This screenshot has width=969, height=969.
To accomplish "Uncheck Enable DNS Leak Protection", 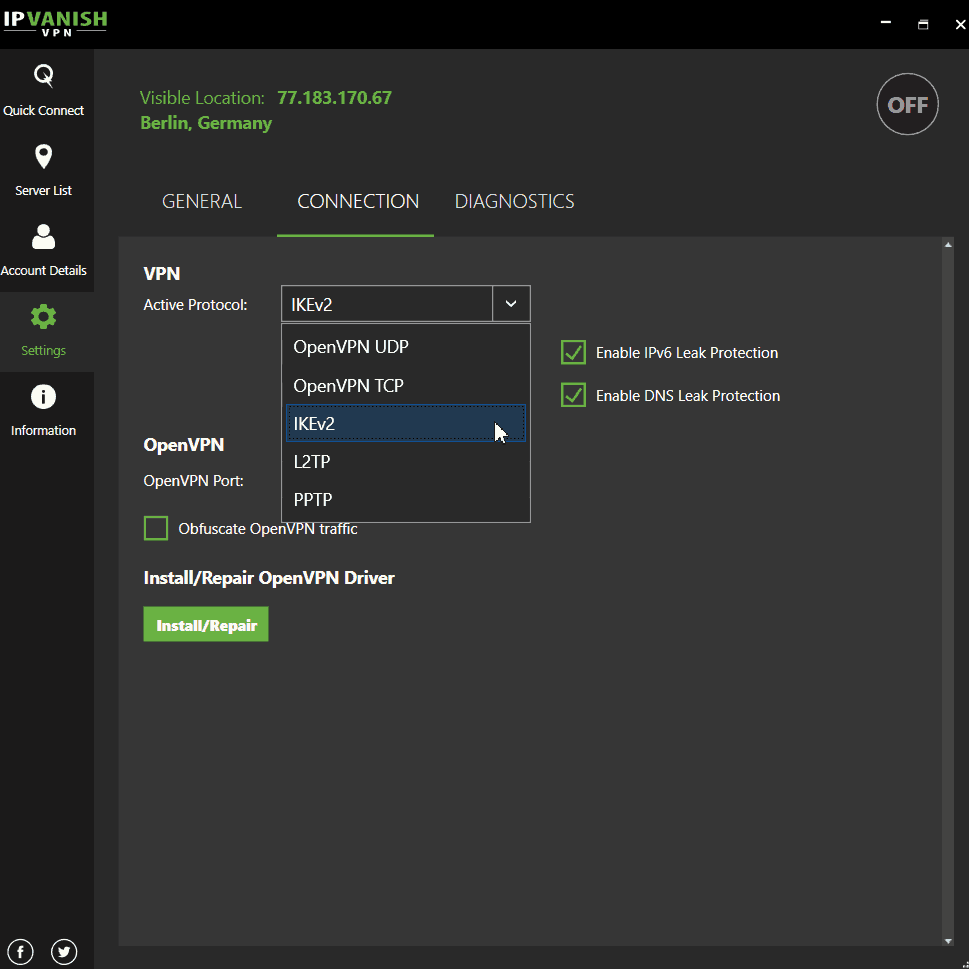I will [x=573, y=396].
